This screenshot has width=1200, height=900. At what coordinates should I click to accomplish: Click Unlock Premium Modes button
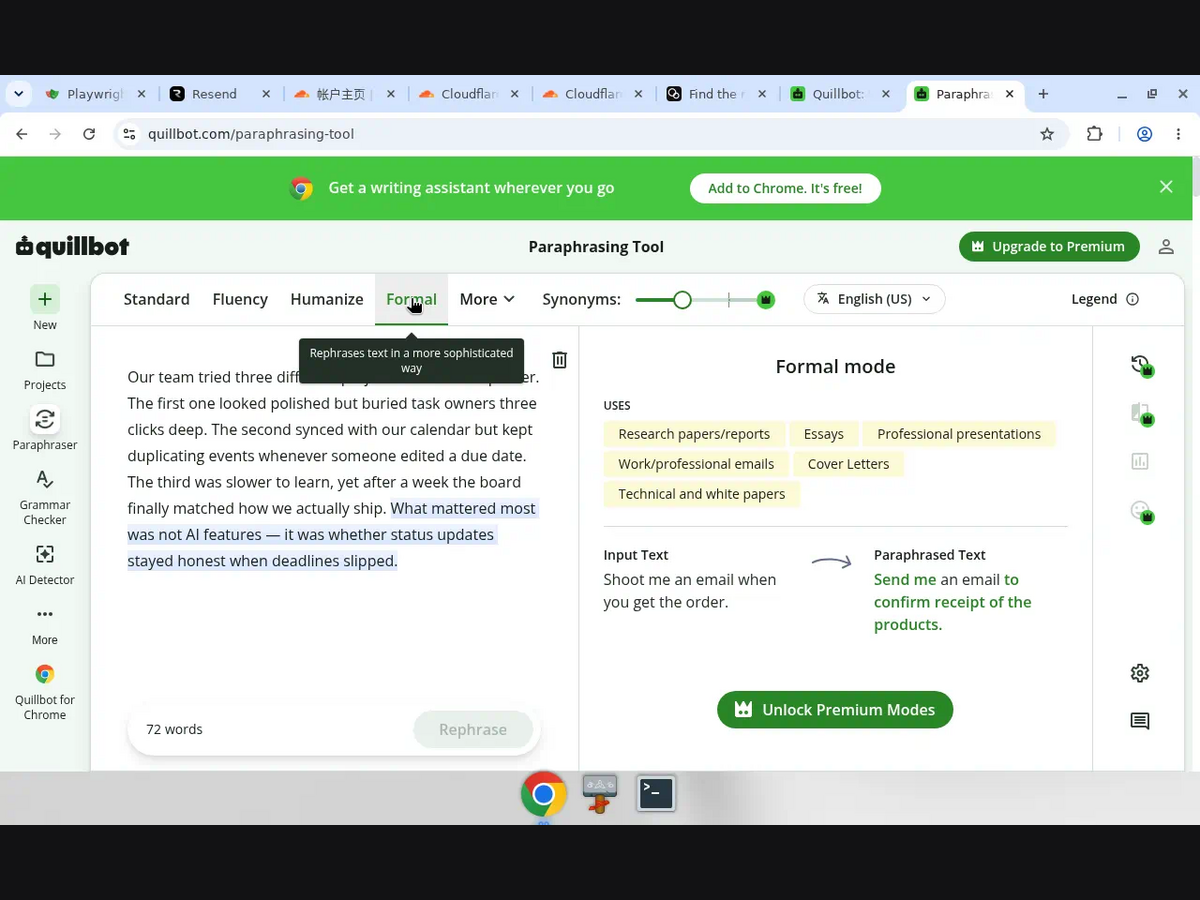(x=835, y=709)
